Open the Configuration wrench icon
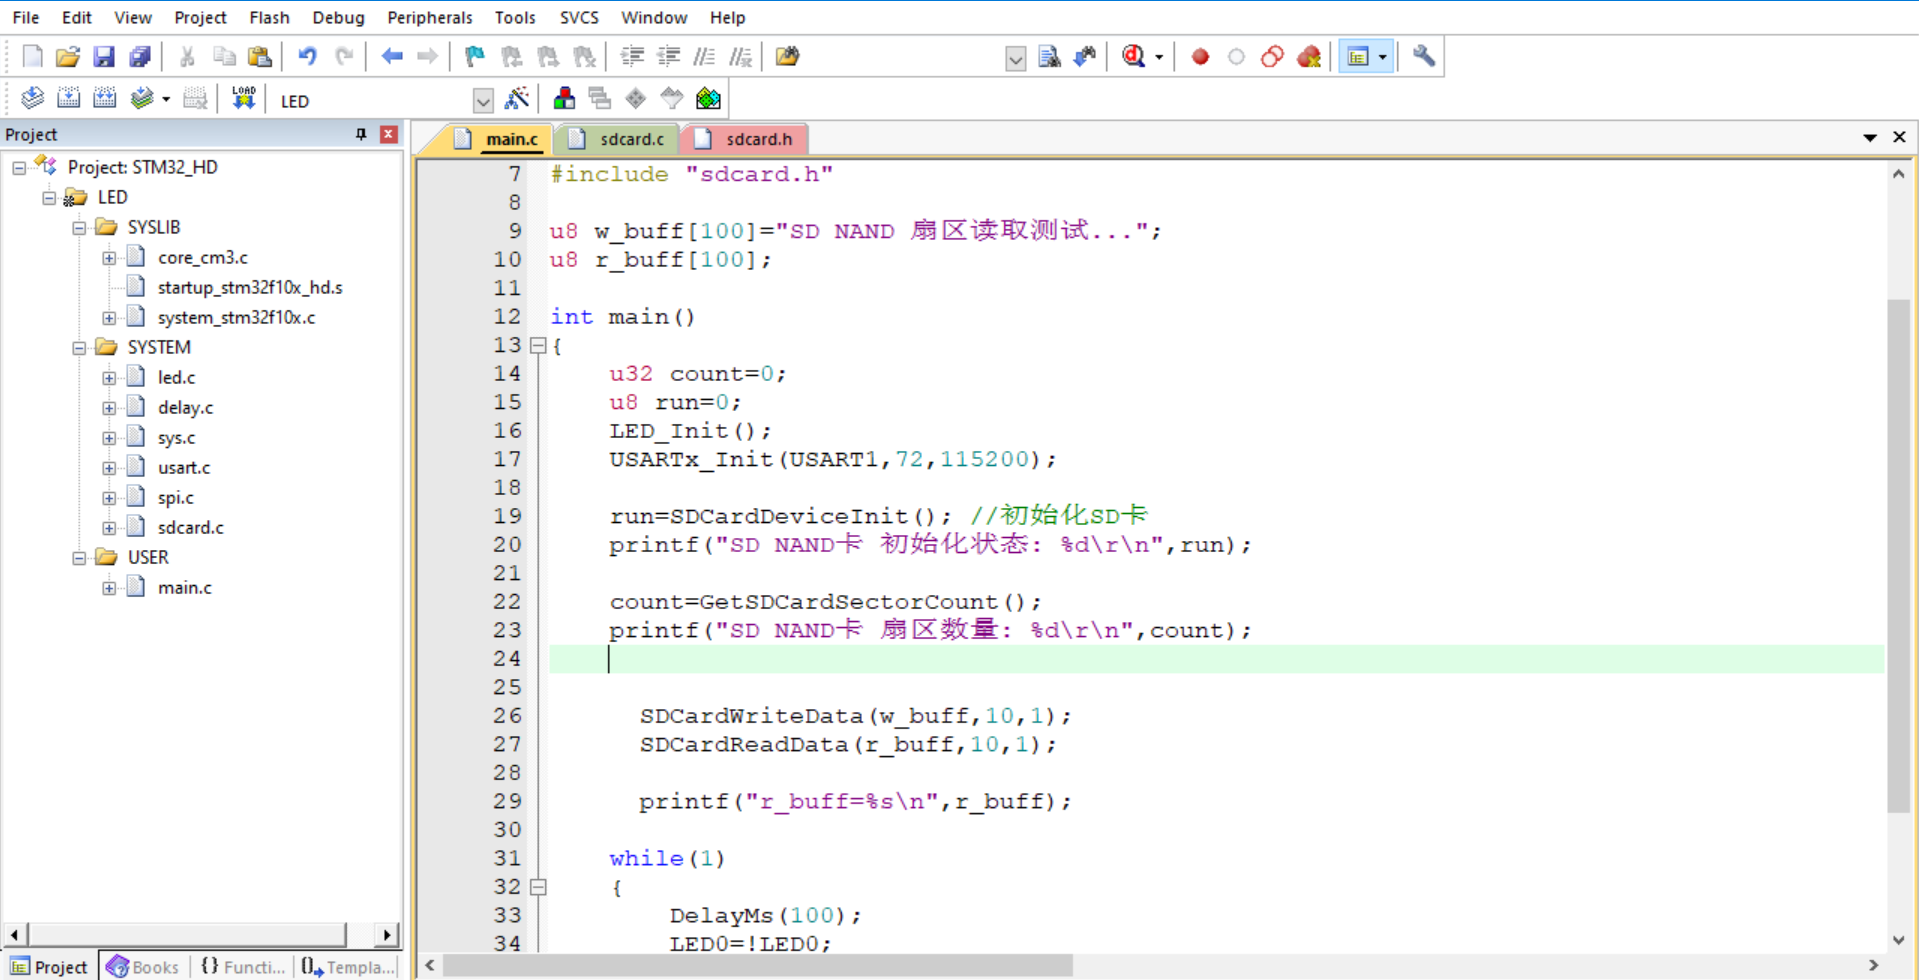Viewport: 1919px width, 980px height. click(1424, 57)
